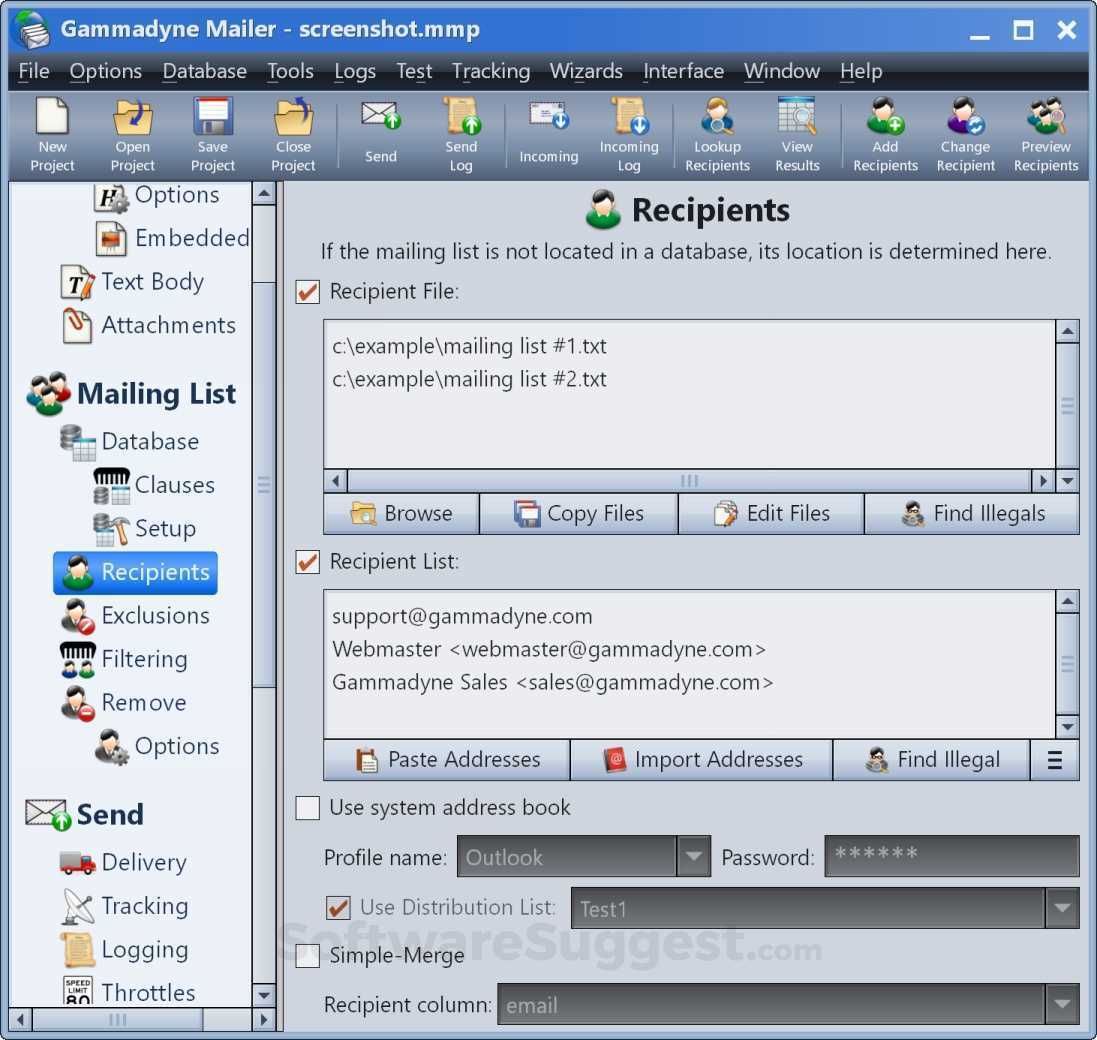Expand the Recipient column email dropdown

click(x=1062, y=1005)
